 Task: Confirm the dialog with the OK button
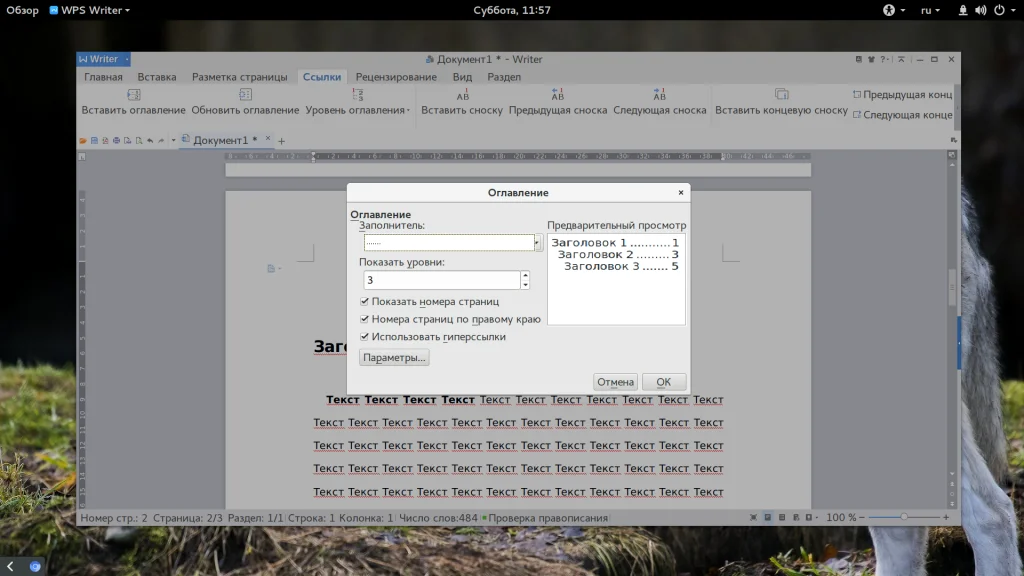pyautogui.click(x=664, y=382)
